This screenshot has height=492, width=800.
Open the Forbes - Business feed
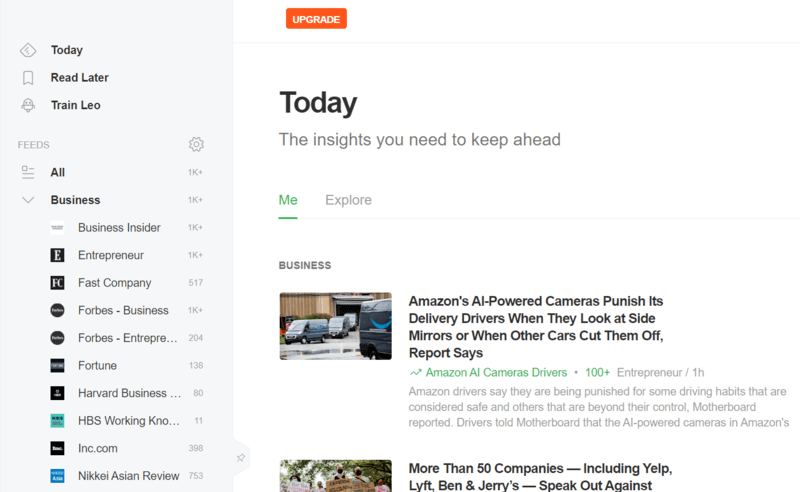(123, 310)
